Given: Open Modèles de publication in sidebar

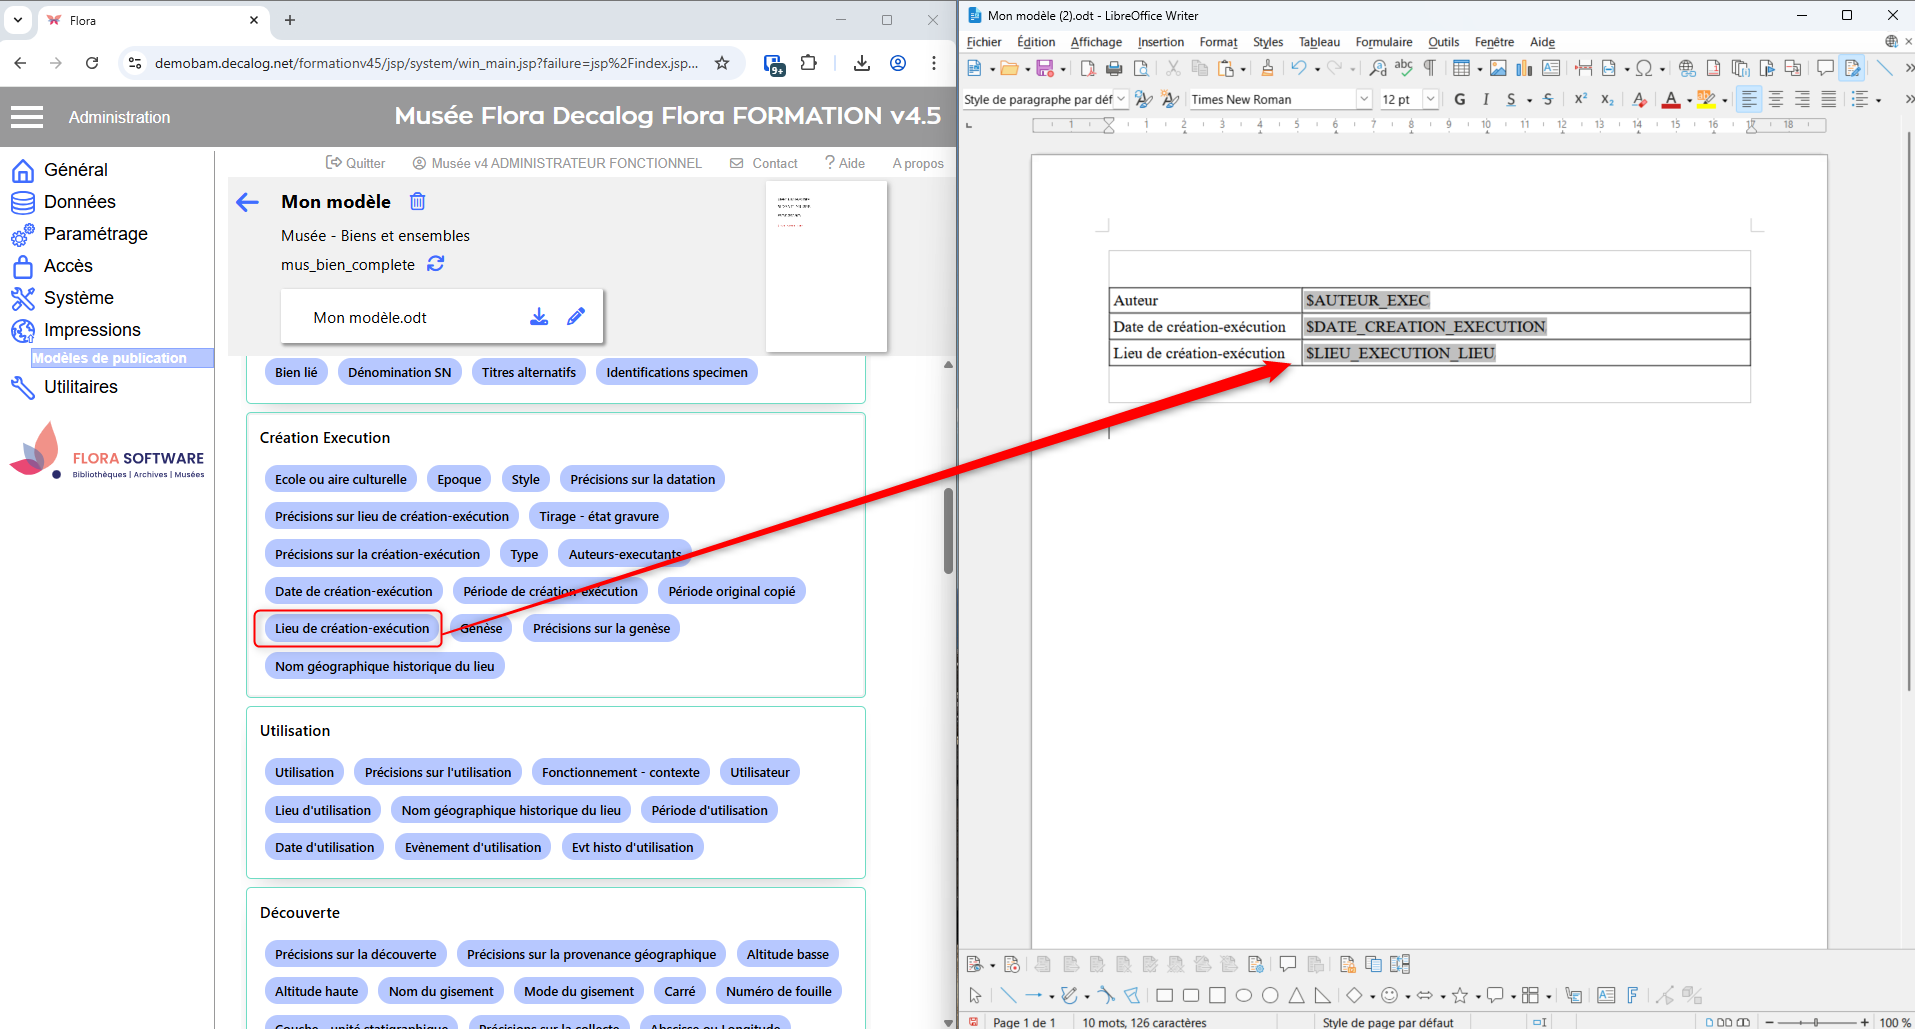Looking at the screenshot, I should [110, 358].
